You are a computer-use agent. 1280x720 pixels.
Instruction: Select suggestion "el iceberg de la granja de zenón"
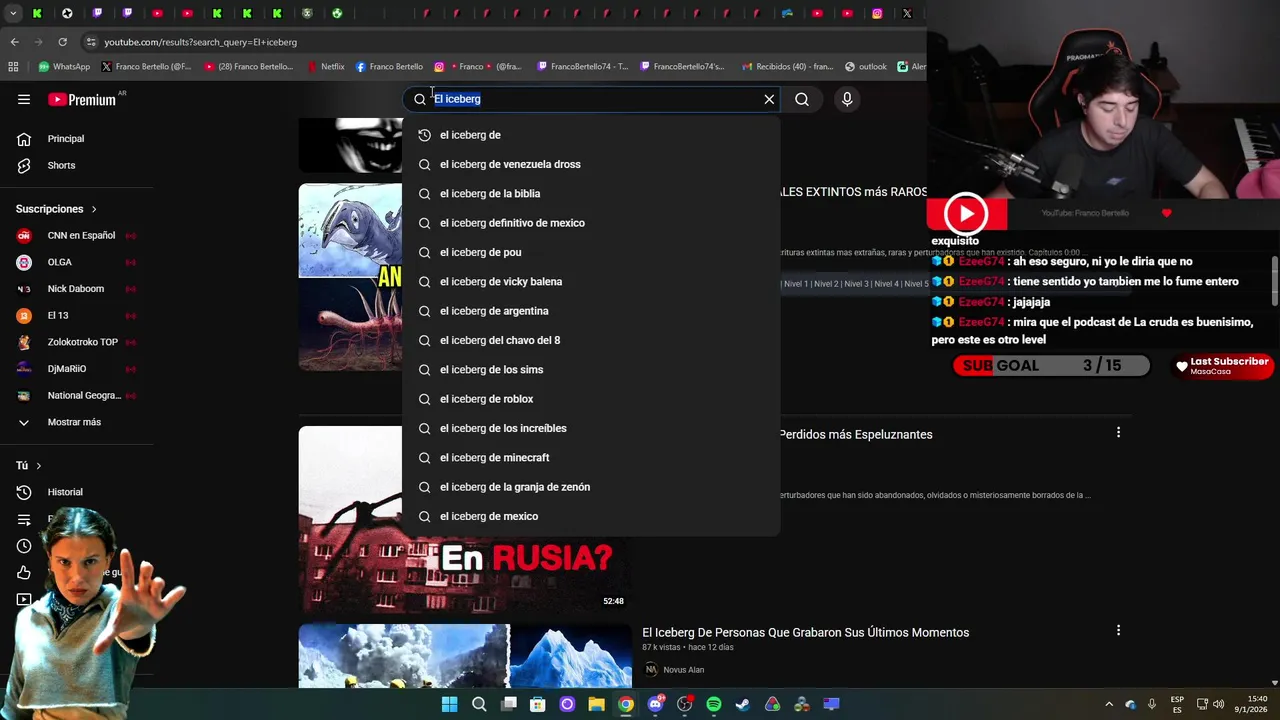[x=591, y=487]
